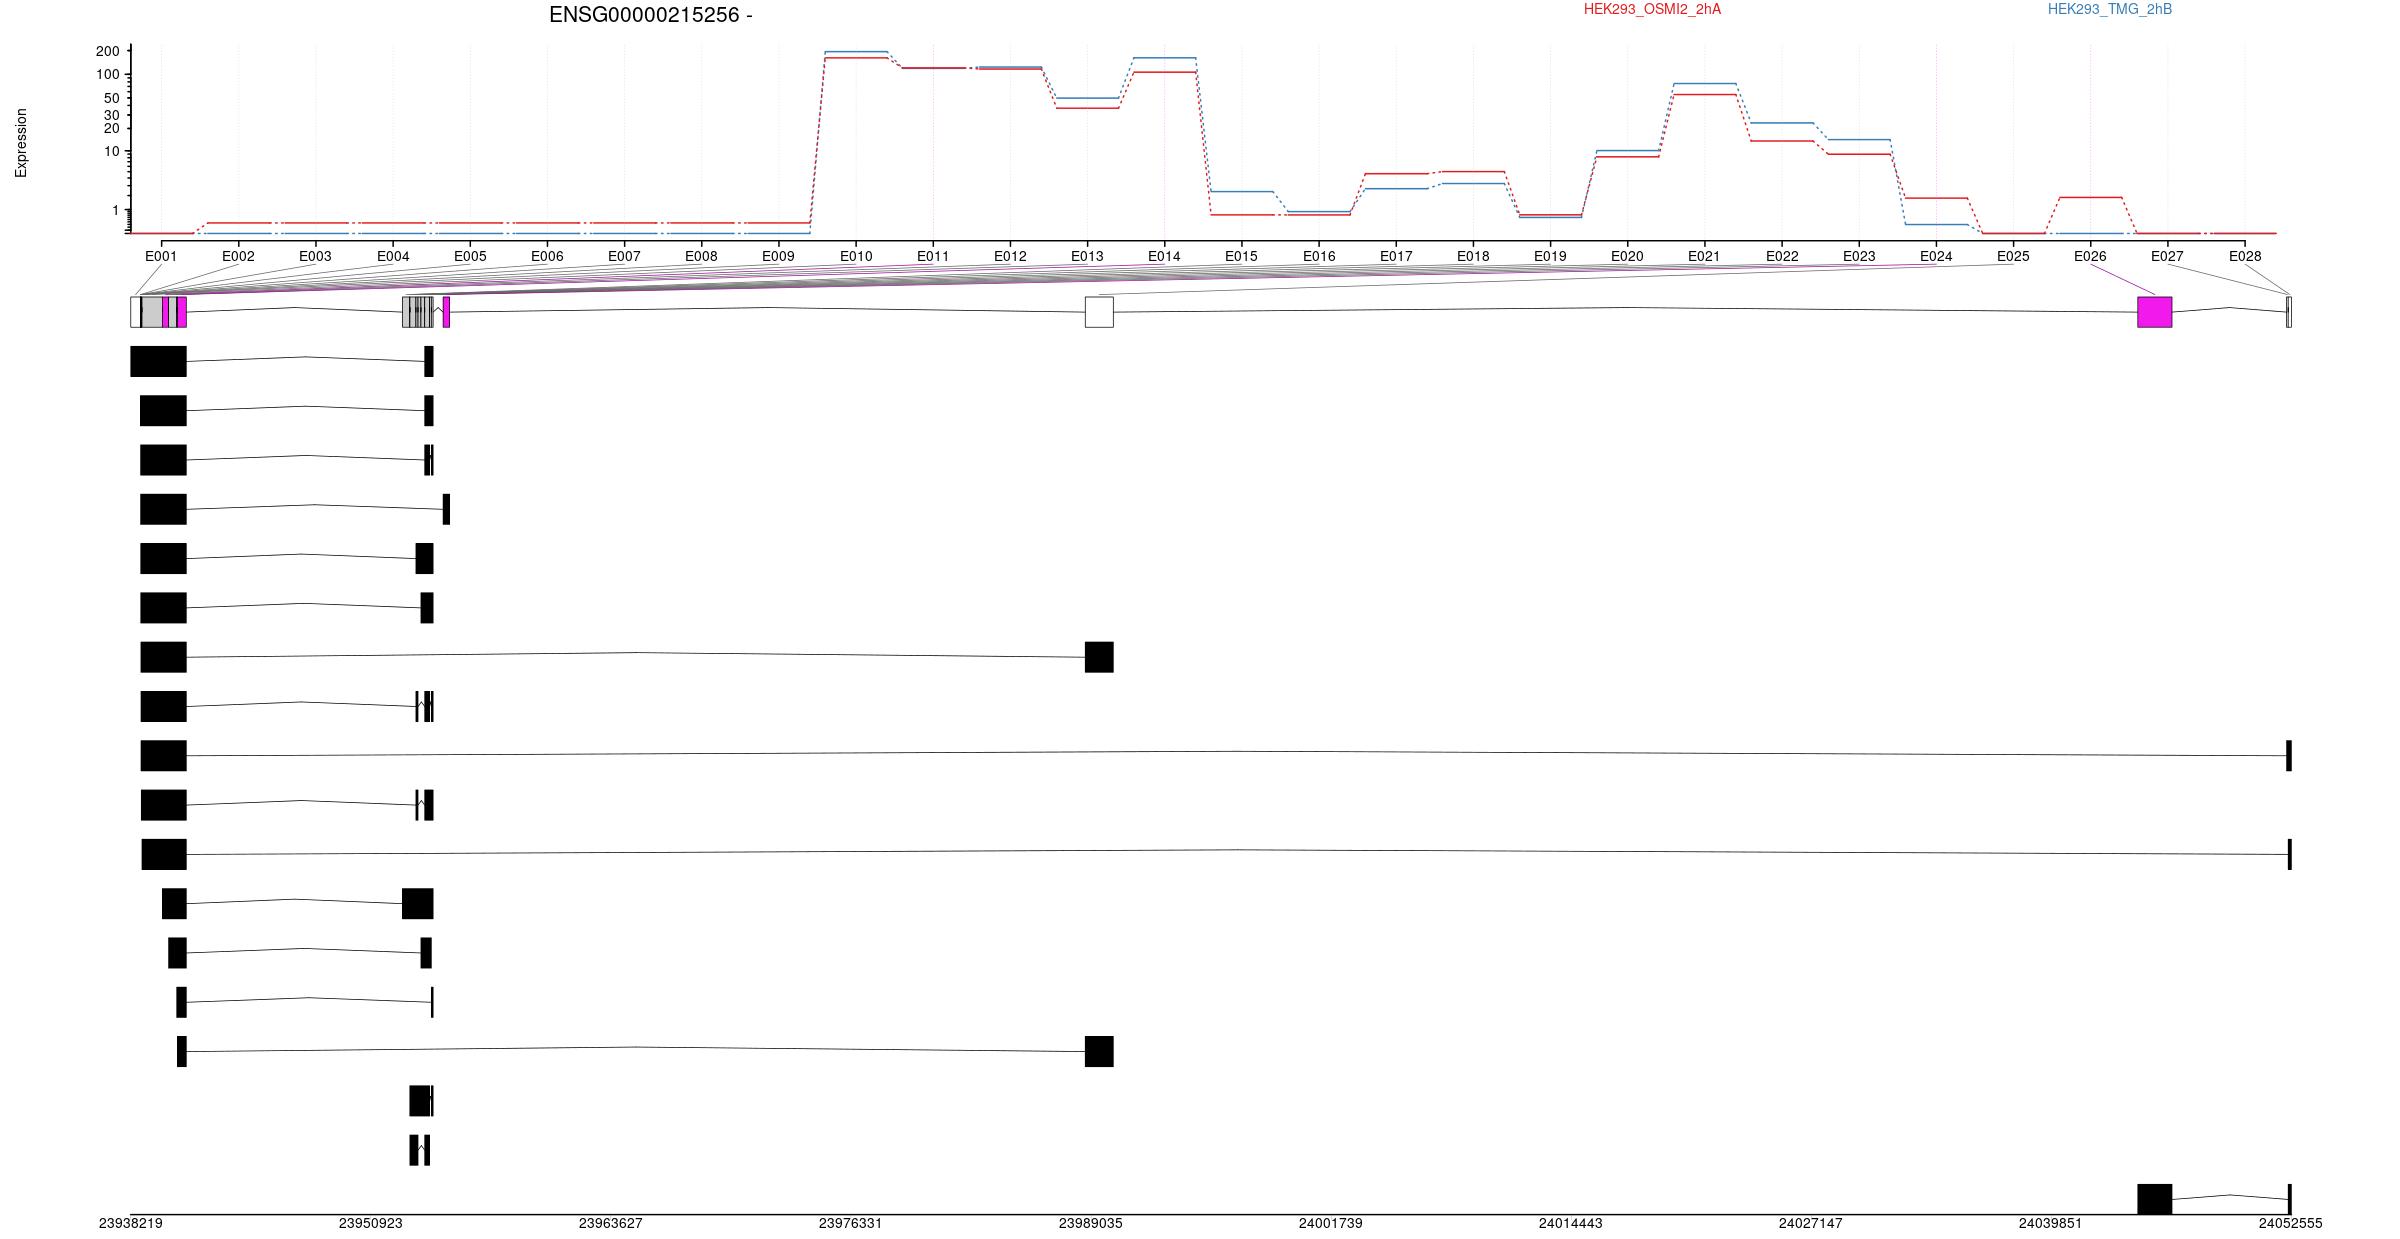This screenshot has height=1239, width=2400.
Task: Click the white middle exon box in gene model
Action: (x=1099, y=312)
